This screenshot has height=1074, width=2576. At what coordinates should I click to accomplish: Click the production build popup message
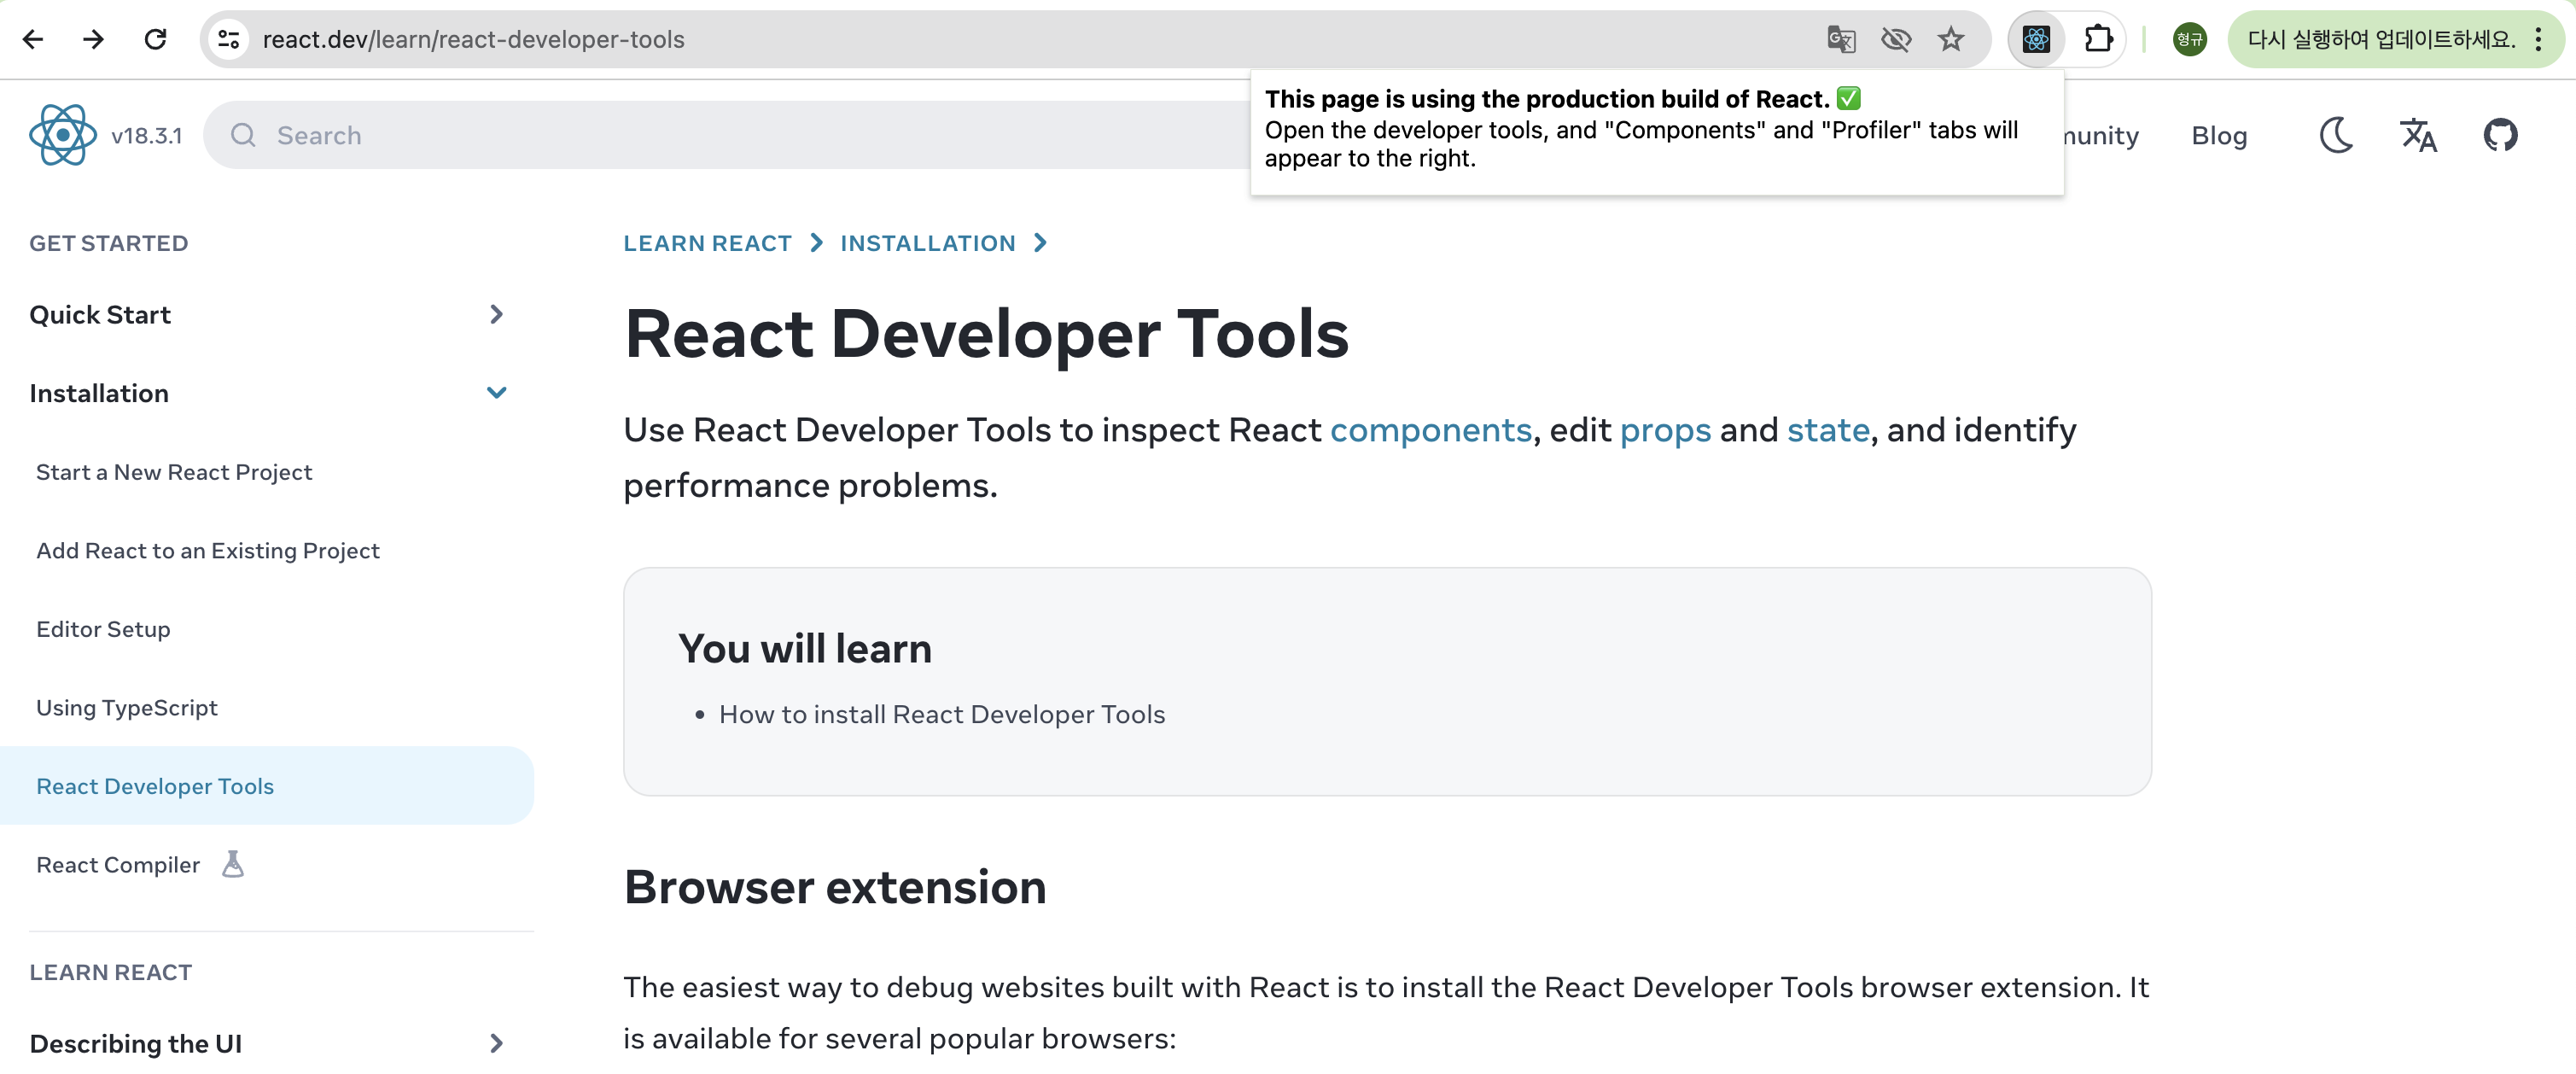click(1657, 131)
